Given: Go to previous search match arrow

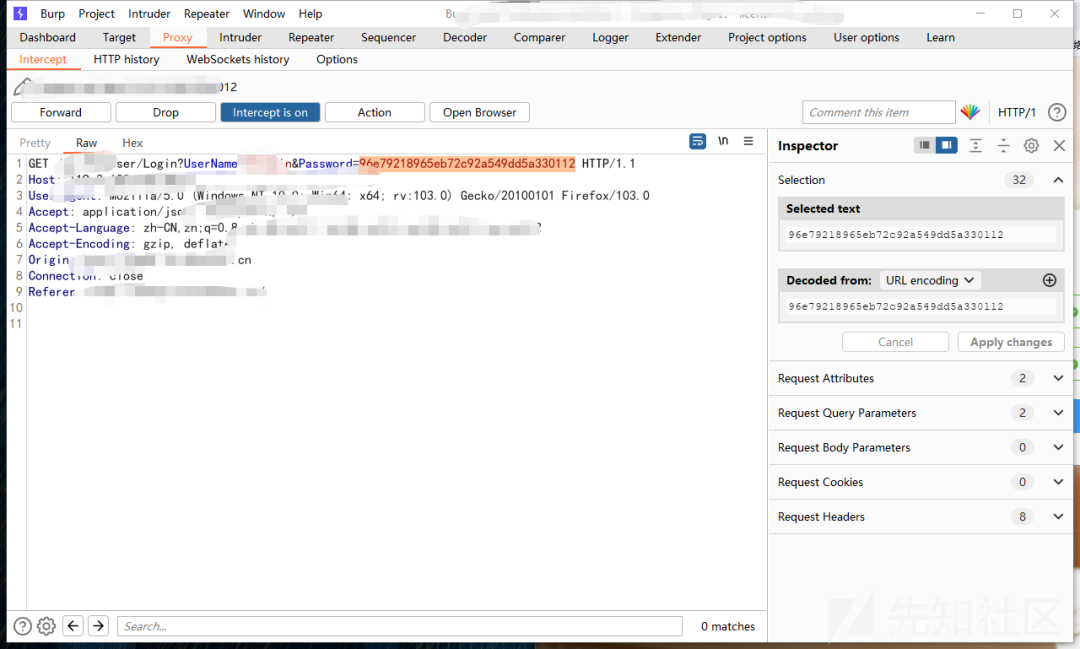Looking at the screenshot, I should point(73,626).
